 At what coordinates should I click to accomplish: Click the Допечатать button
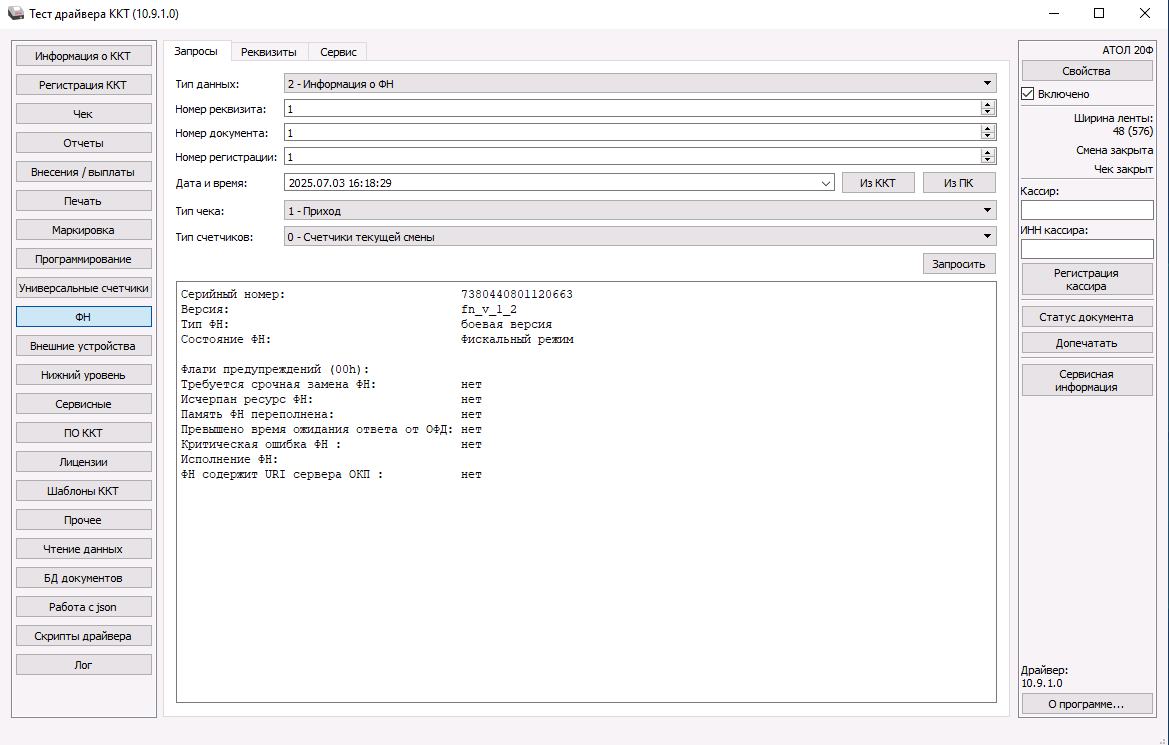(x=1086, y=343)
